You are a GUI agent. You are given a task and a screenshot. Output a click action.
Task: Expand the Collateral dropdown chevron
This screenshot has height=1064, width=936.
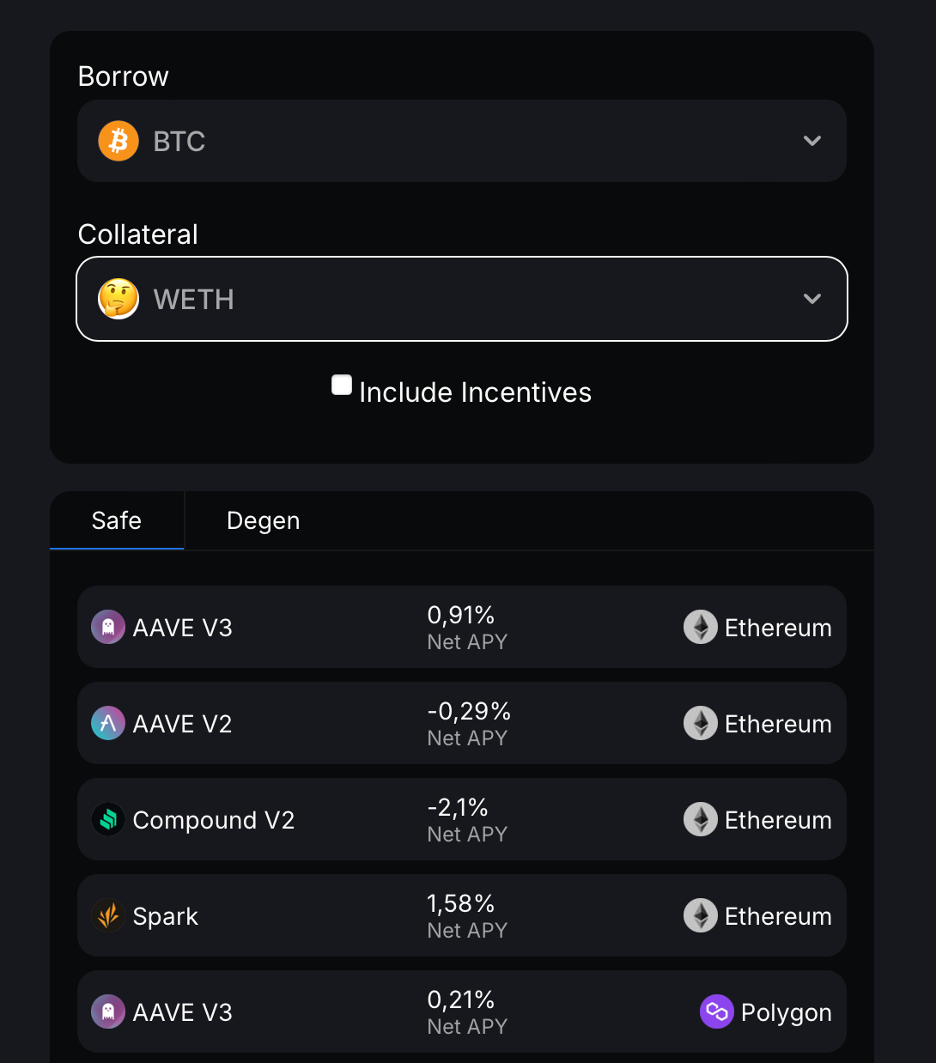point(812,299)
